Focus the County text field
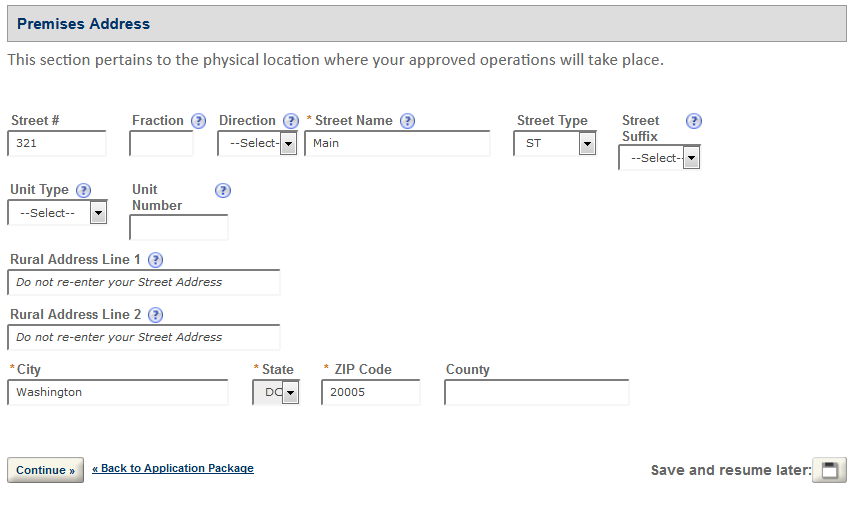856x515 pixels. click(x=536, y=393)
